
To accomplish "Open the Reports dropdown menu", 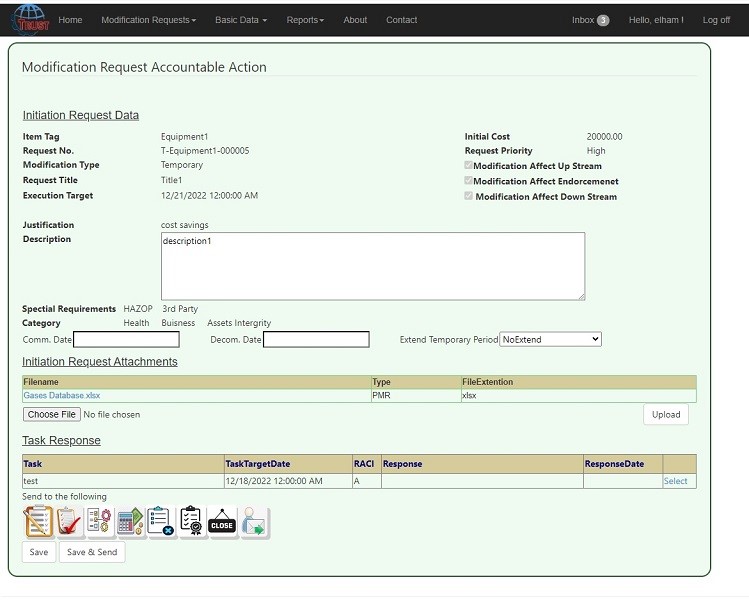I will coord(305,20).
